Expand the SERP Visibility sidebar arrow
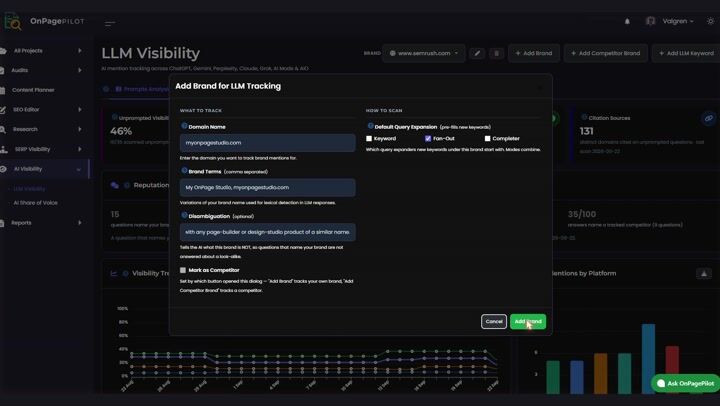720x406 pixels. 80,149
